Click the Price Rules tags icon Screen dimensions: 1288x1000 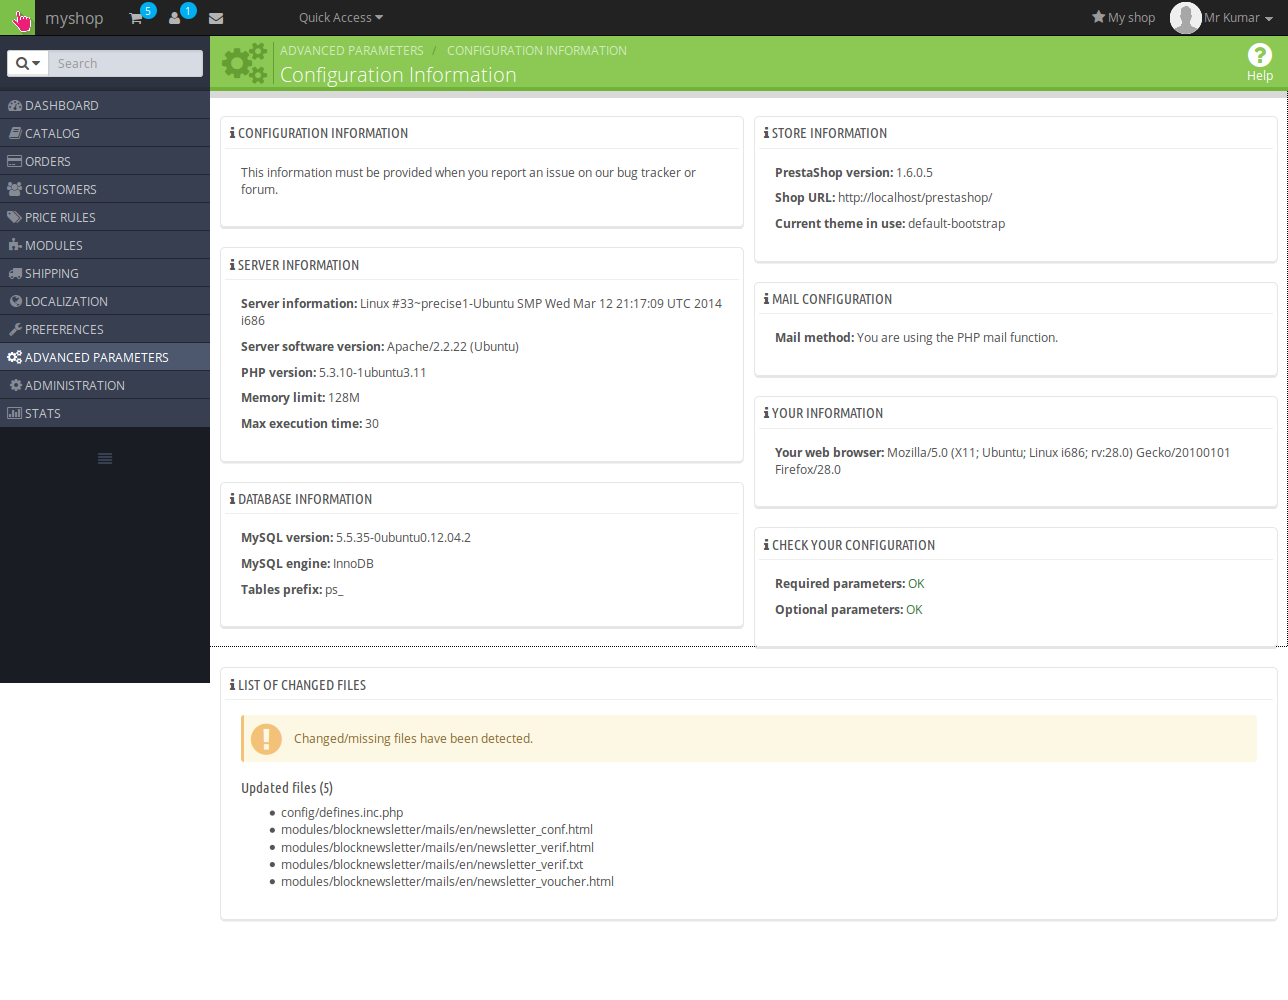pyautogui.click(x=14, y=217)
